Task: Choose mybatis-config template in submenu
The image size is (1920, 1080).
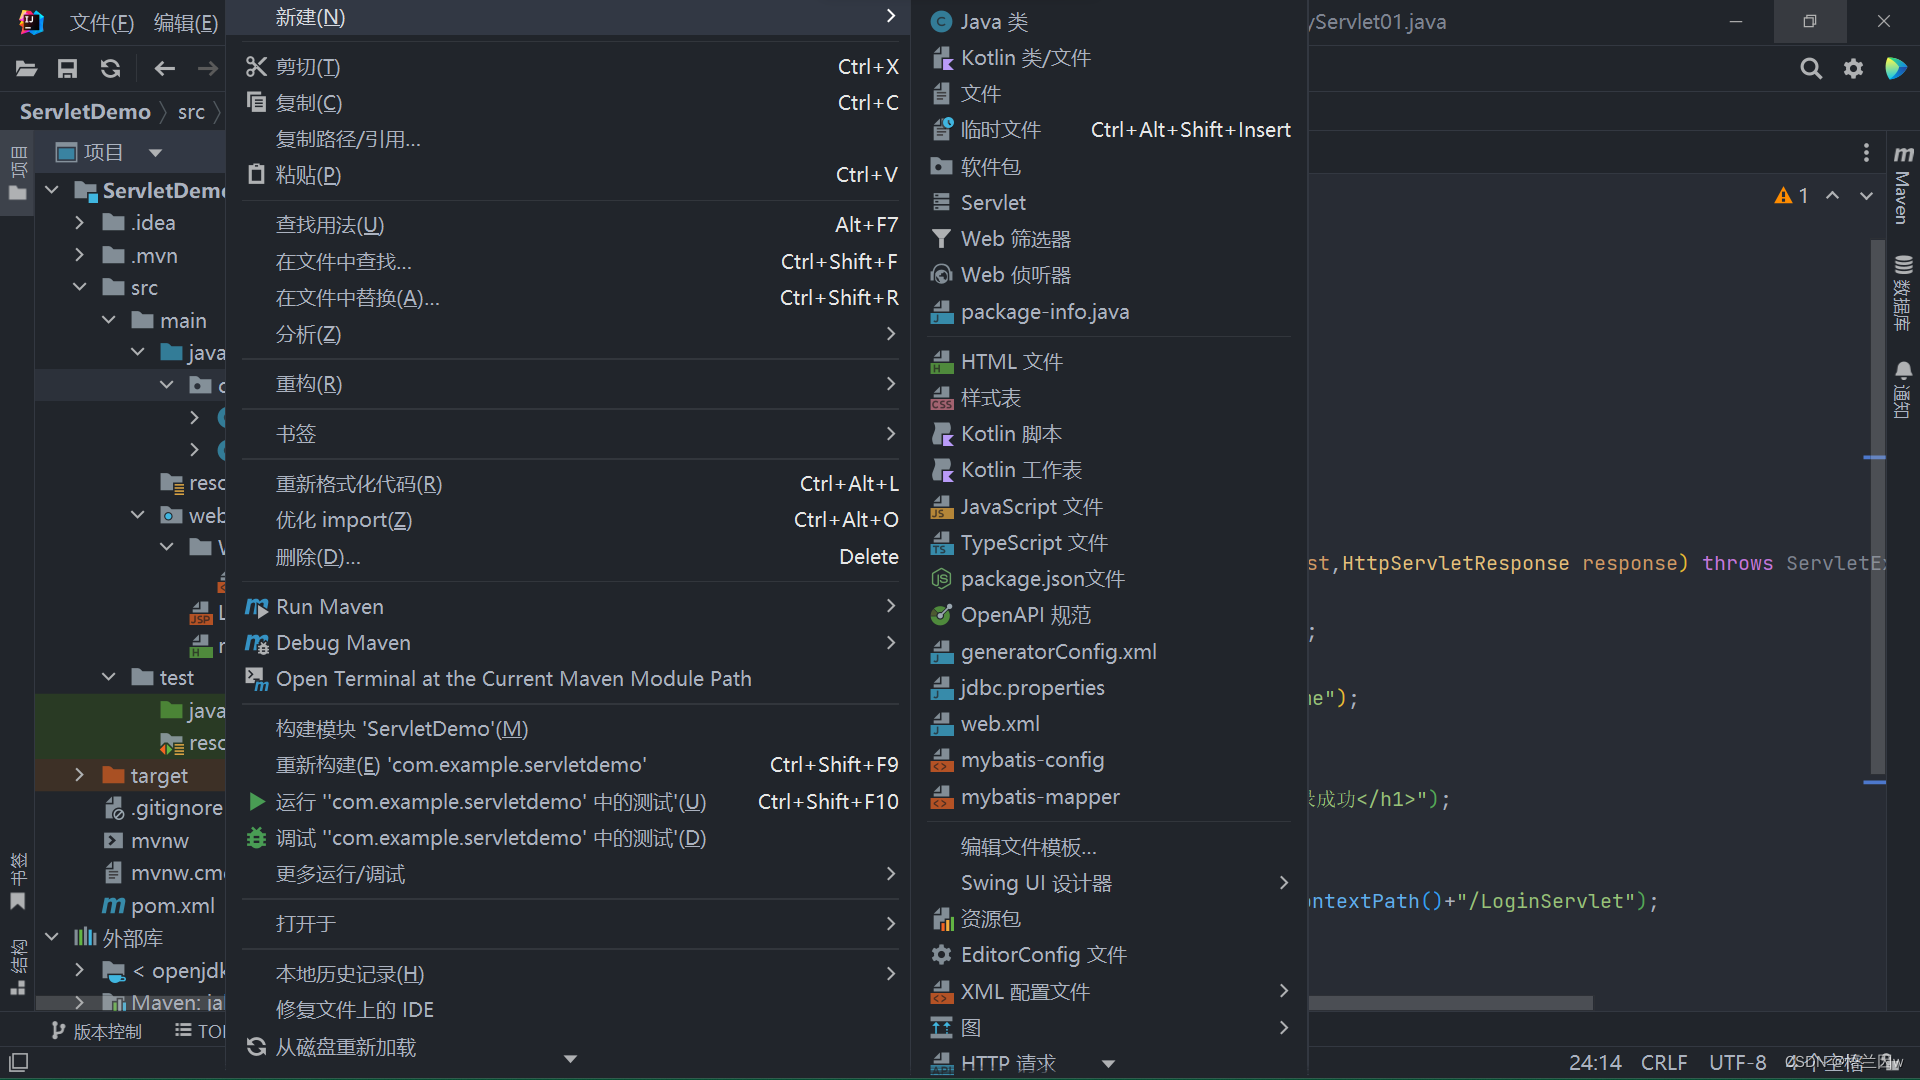Action: (1110, 760)
